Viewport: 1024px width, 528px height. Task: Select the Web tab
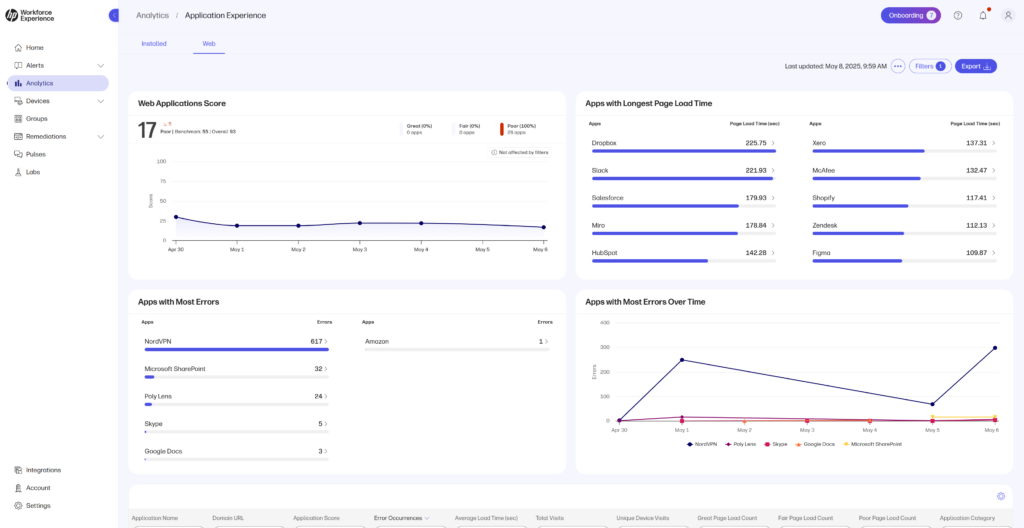209,43
